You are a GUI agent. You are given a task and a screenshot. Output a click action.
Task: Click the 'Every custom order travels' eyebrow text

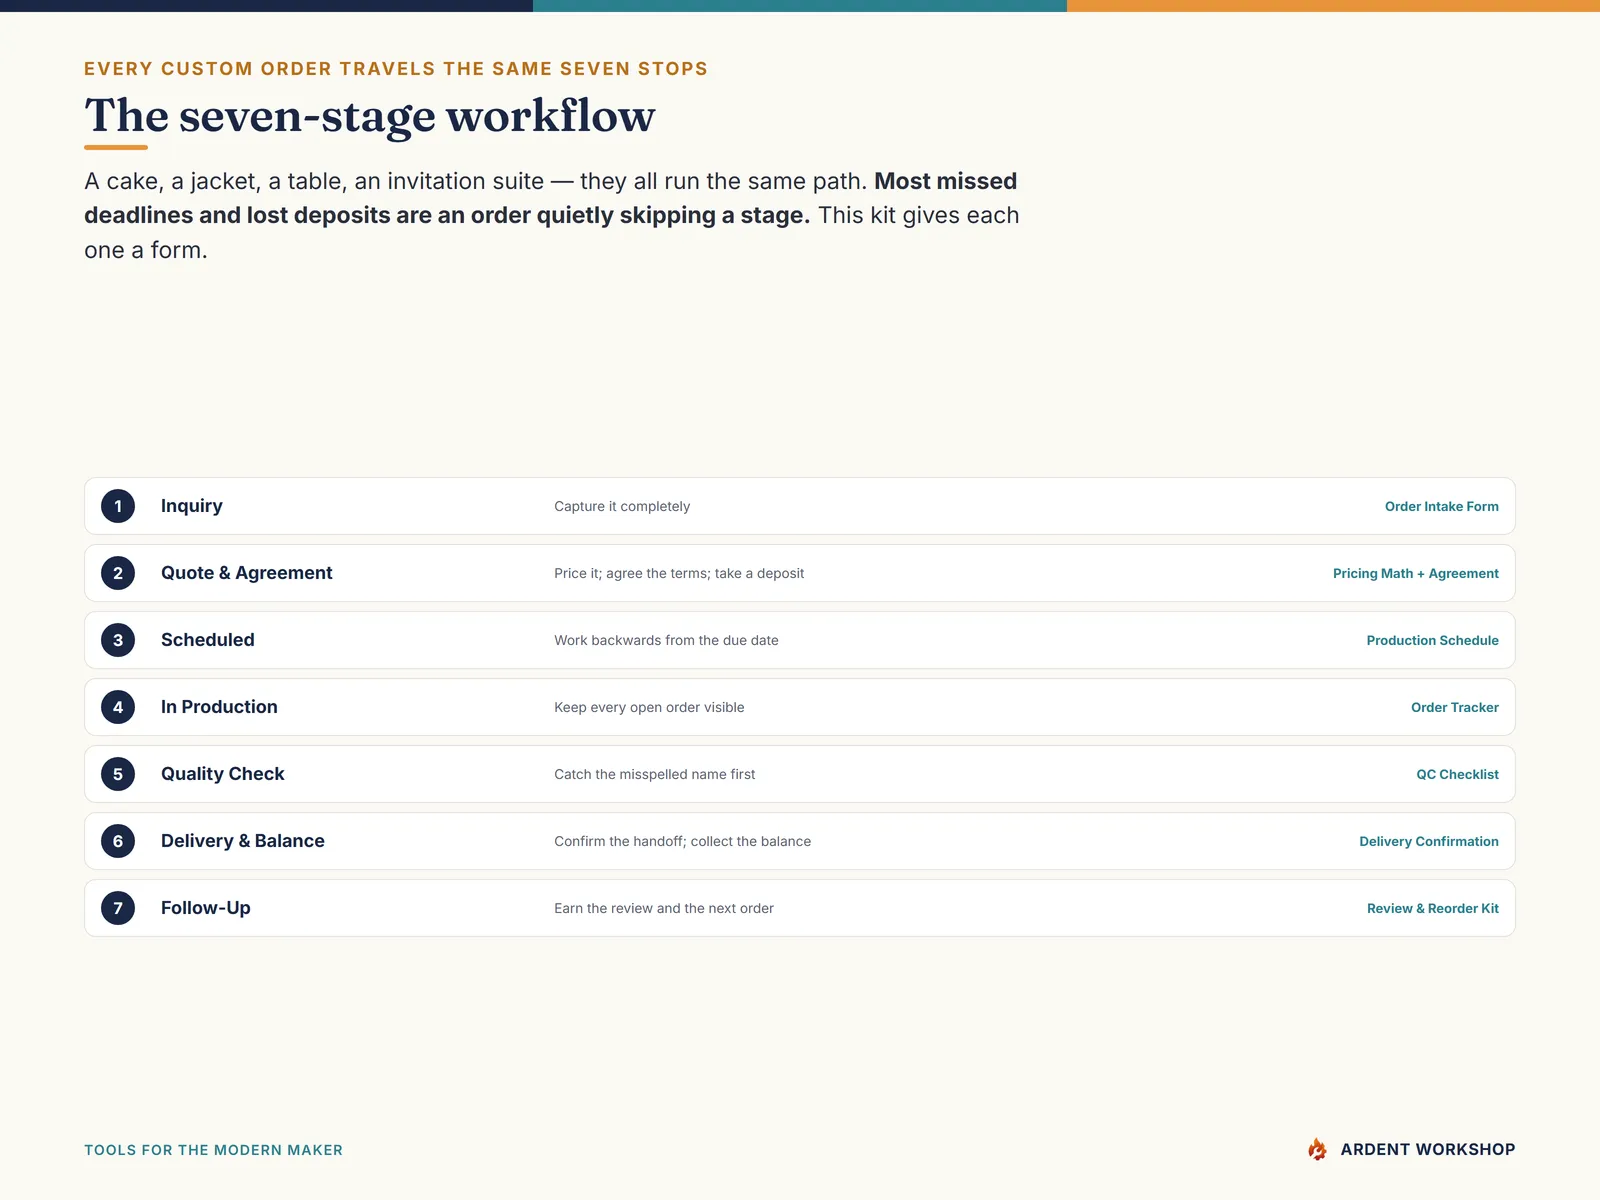point(396,69)
